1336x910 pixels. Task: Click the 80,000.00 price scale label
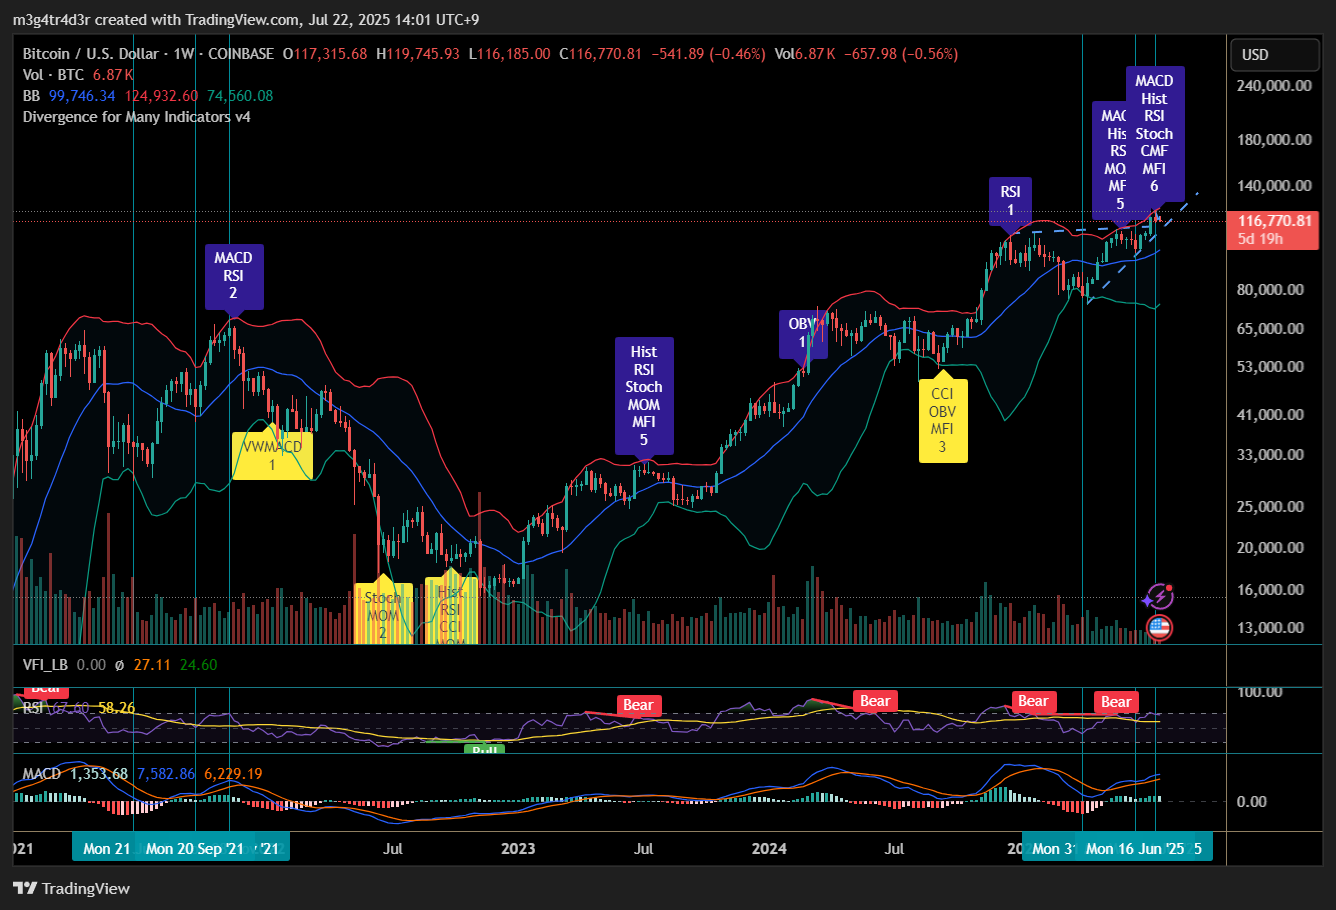pyautogui.click(x=1270, y=290)
